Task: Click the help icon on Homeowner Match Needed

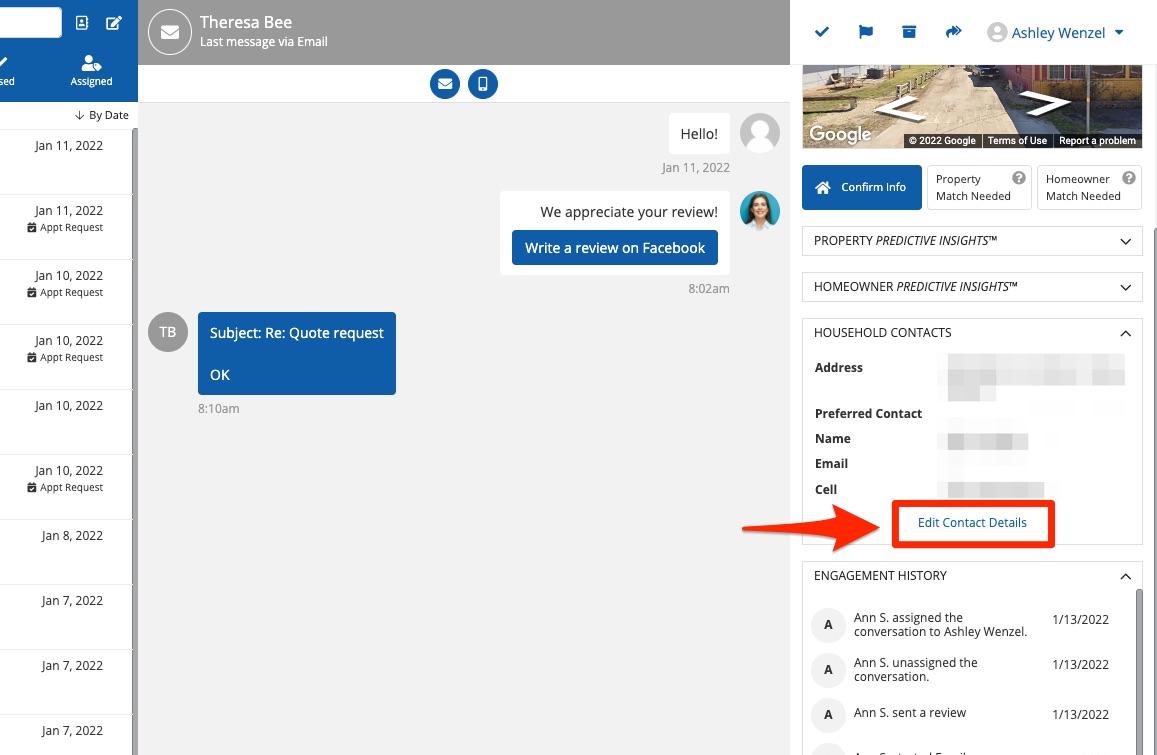Action: [x=1128, y=178]
